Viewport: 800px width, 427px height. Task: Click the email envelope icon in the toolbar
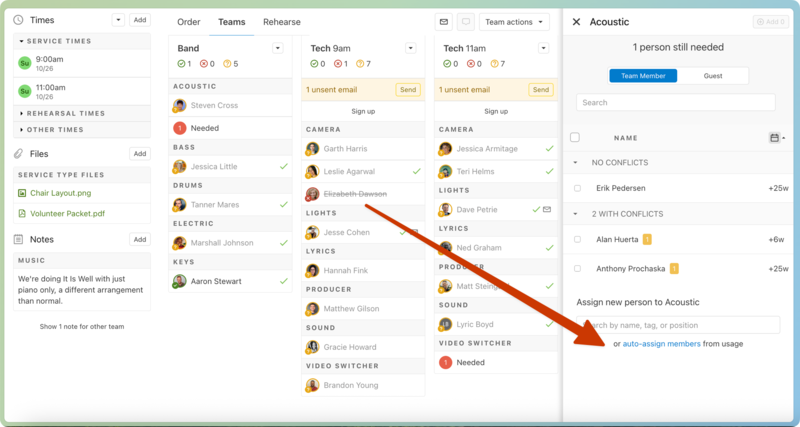click(x=444, y=22)
